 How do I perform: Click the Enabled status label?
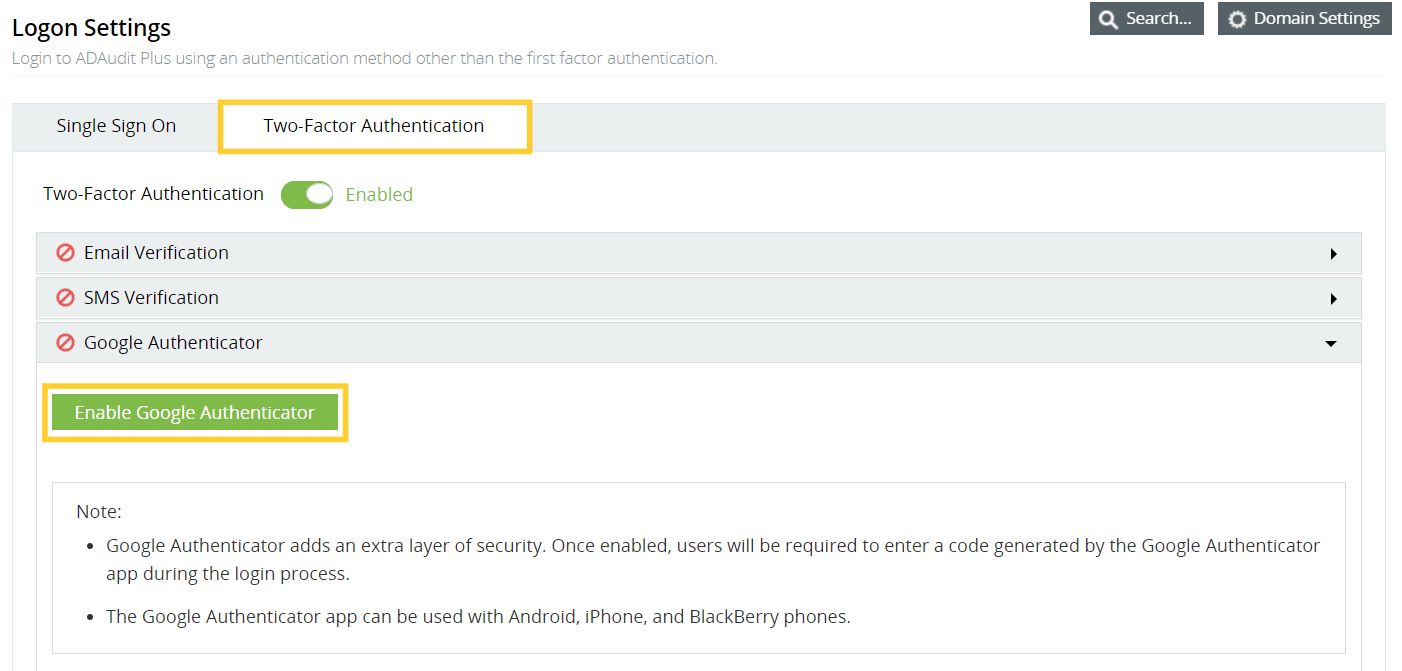coord(378,194)
